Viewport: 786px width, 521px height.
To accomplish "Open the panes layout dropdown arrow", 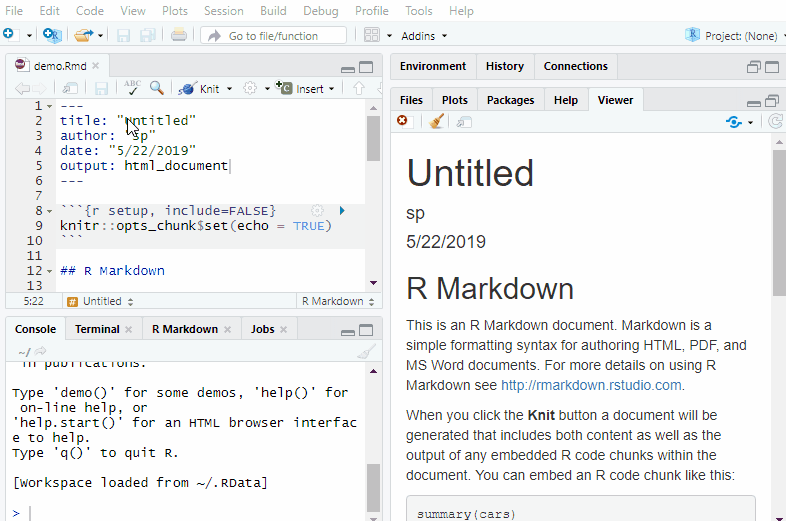I will pos(389,36).
